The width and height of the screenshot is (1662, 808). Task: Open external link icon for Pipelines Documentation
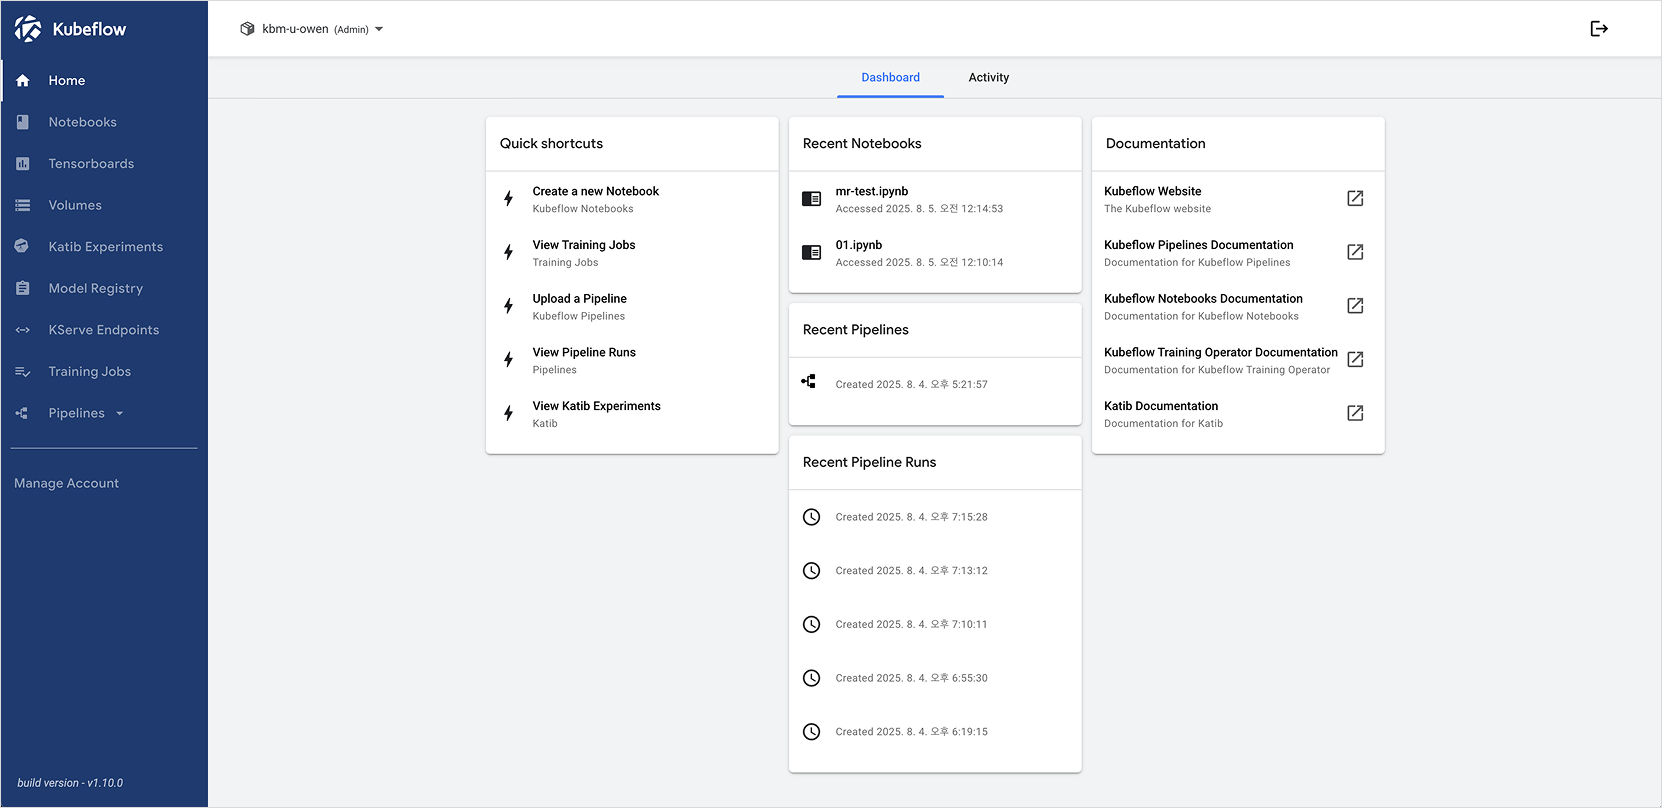(x=1355, y=252)
